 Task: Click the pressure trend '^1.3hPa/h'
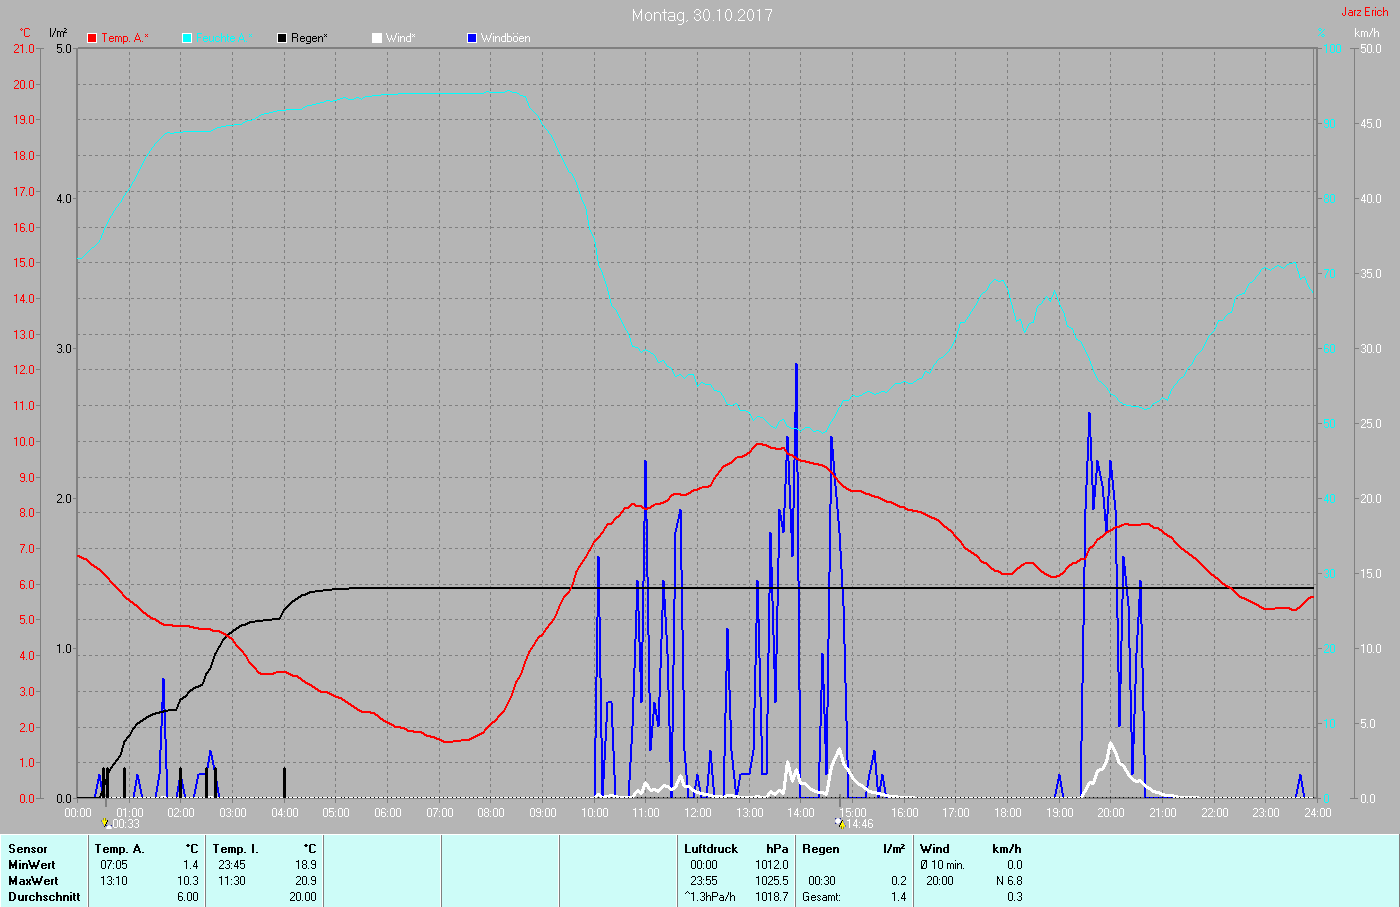click(x=710, y=897)
